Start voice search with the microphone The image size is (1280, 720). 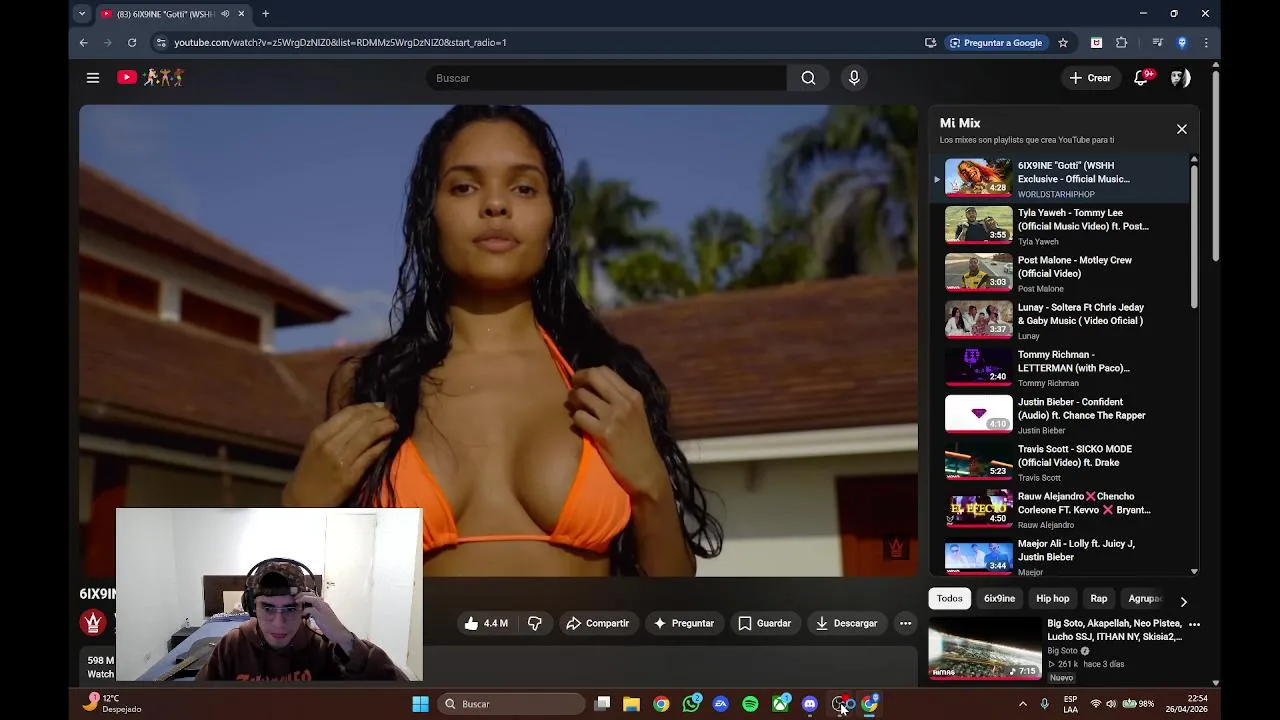854,78
